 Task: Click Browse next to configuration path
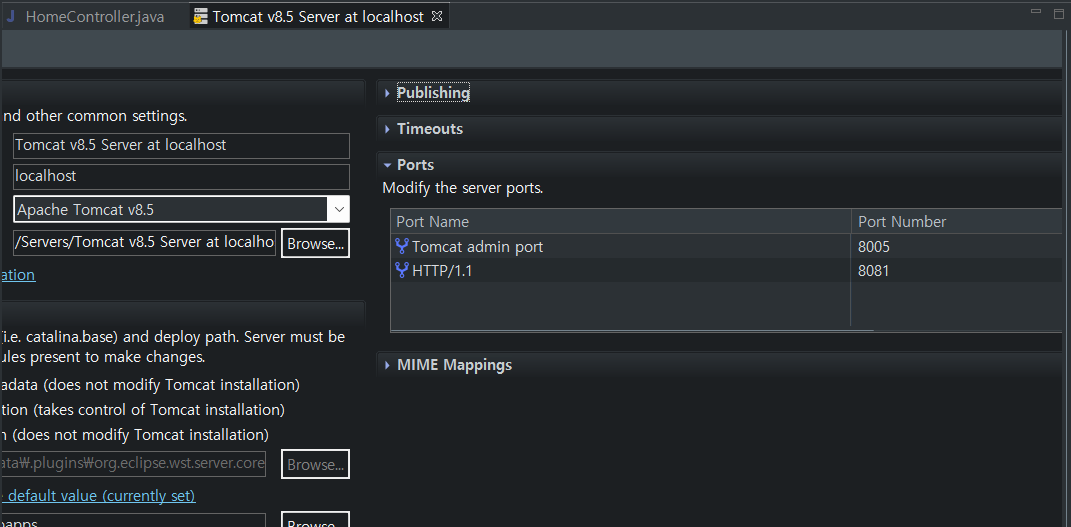[x=315, y=244]
